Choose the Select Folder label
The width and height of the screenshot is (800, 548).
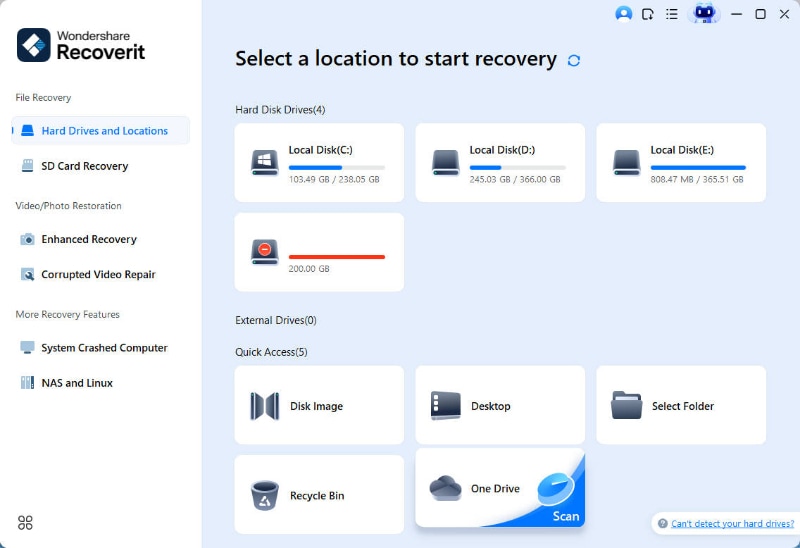click(x=683, y=406)
